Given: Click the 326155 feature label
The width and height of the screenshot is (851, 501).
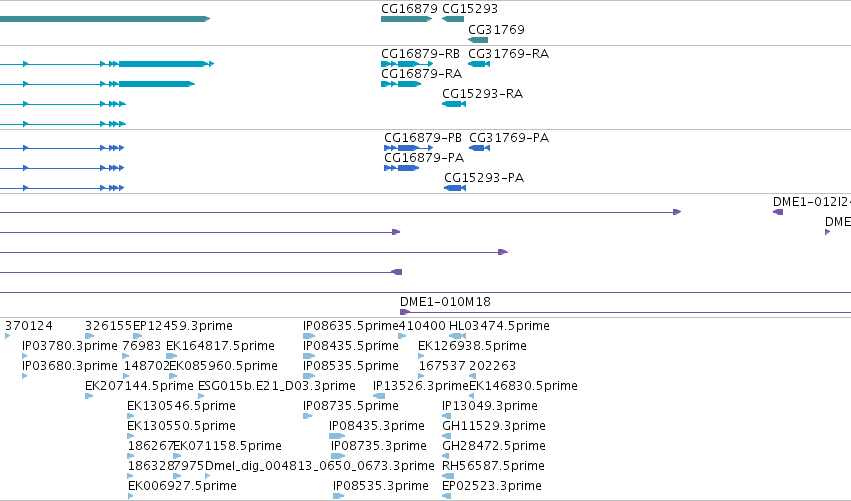Looking at the screenshot, I should coord(109,326).
